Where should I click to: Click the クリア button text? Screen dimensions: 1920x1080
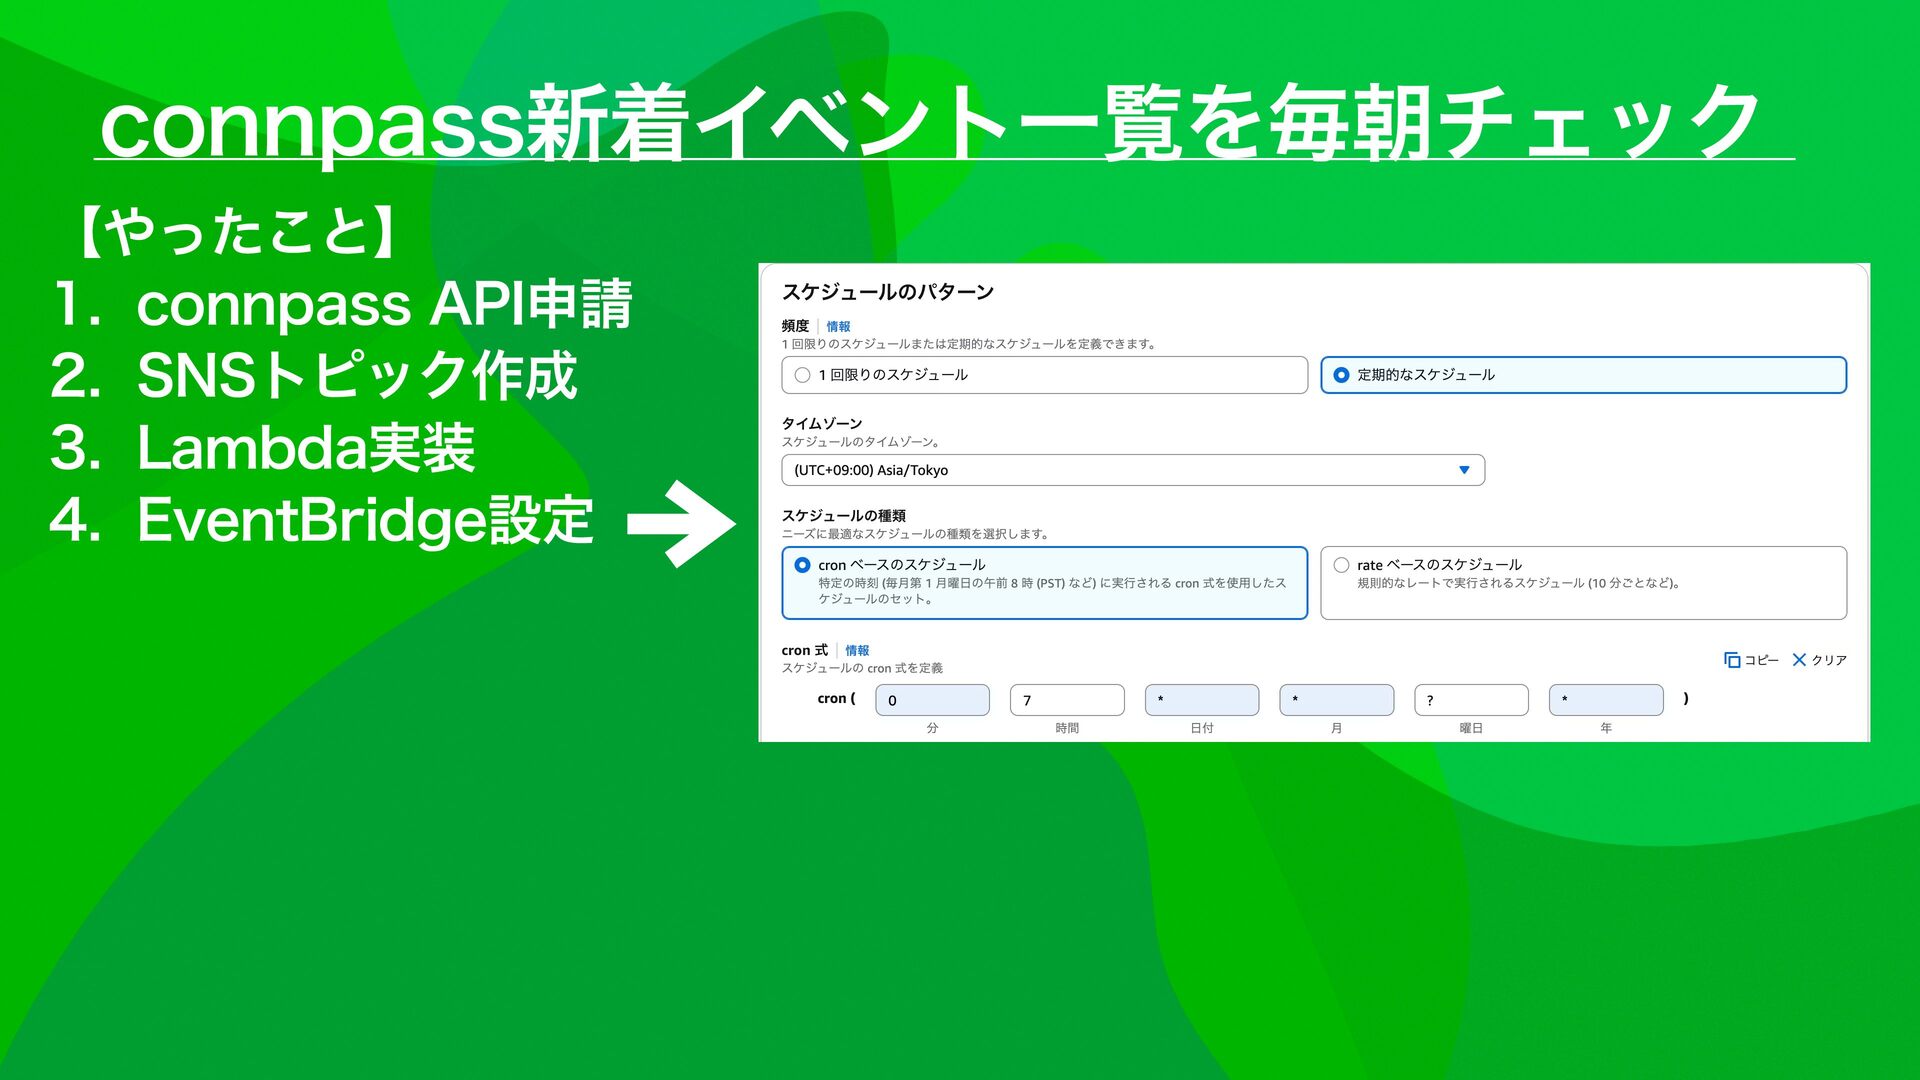pyautogui.click(x=1829, y=660)
